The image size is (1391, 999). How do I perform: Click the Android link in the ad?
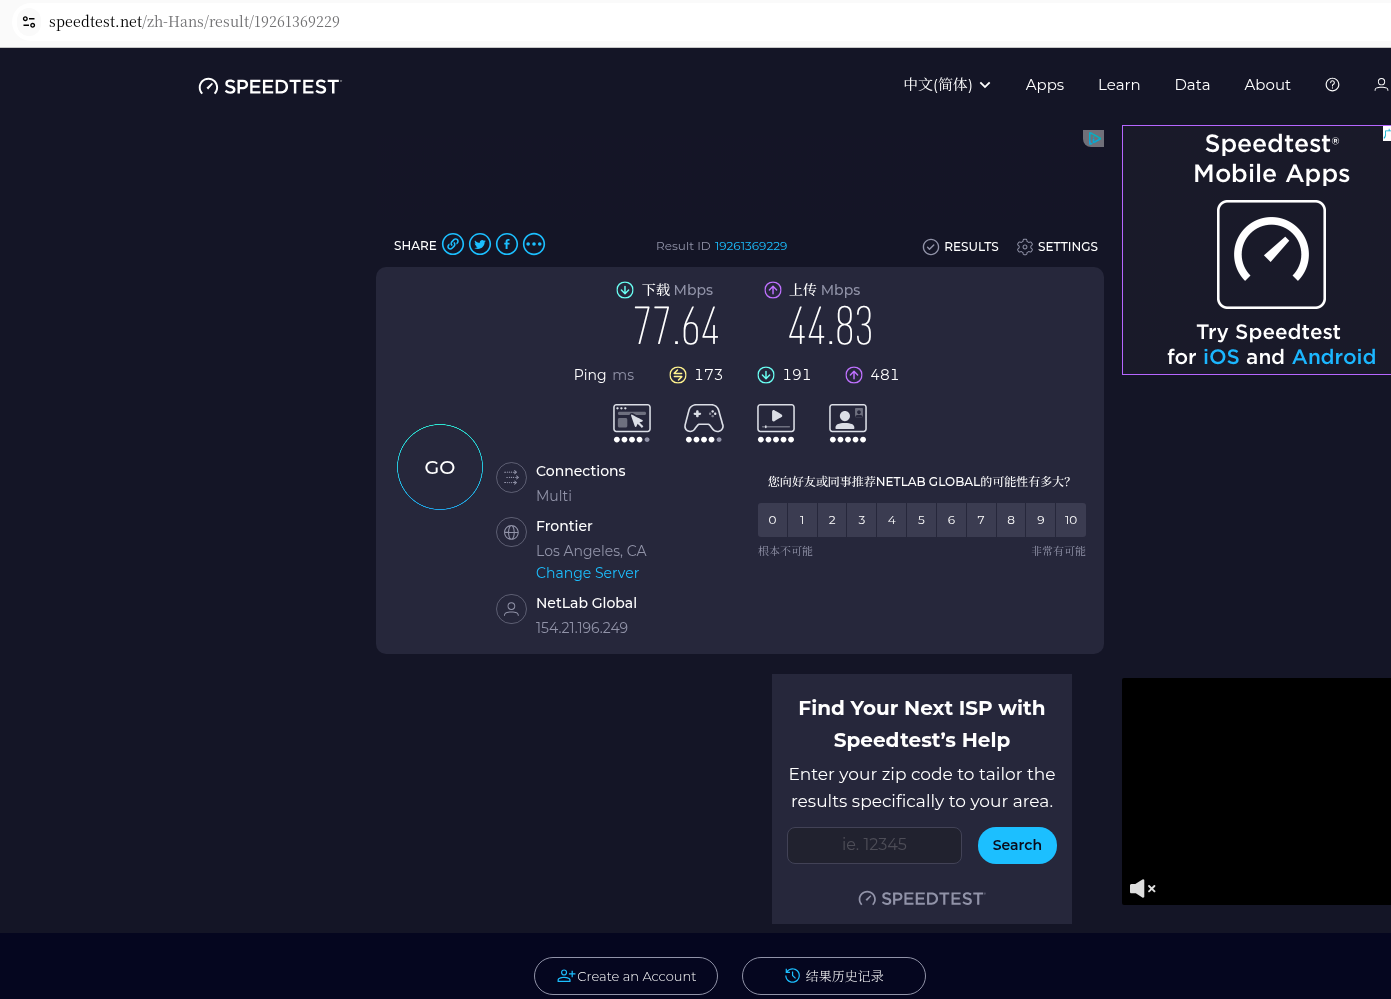point(1334,357)
